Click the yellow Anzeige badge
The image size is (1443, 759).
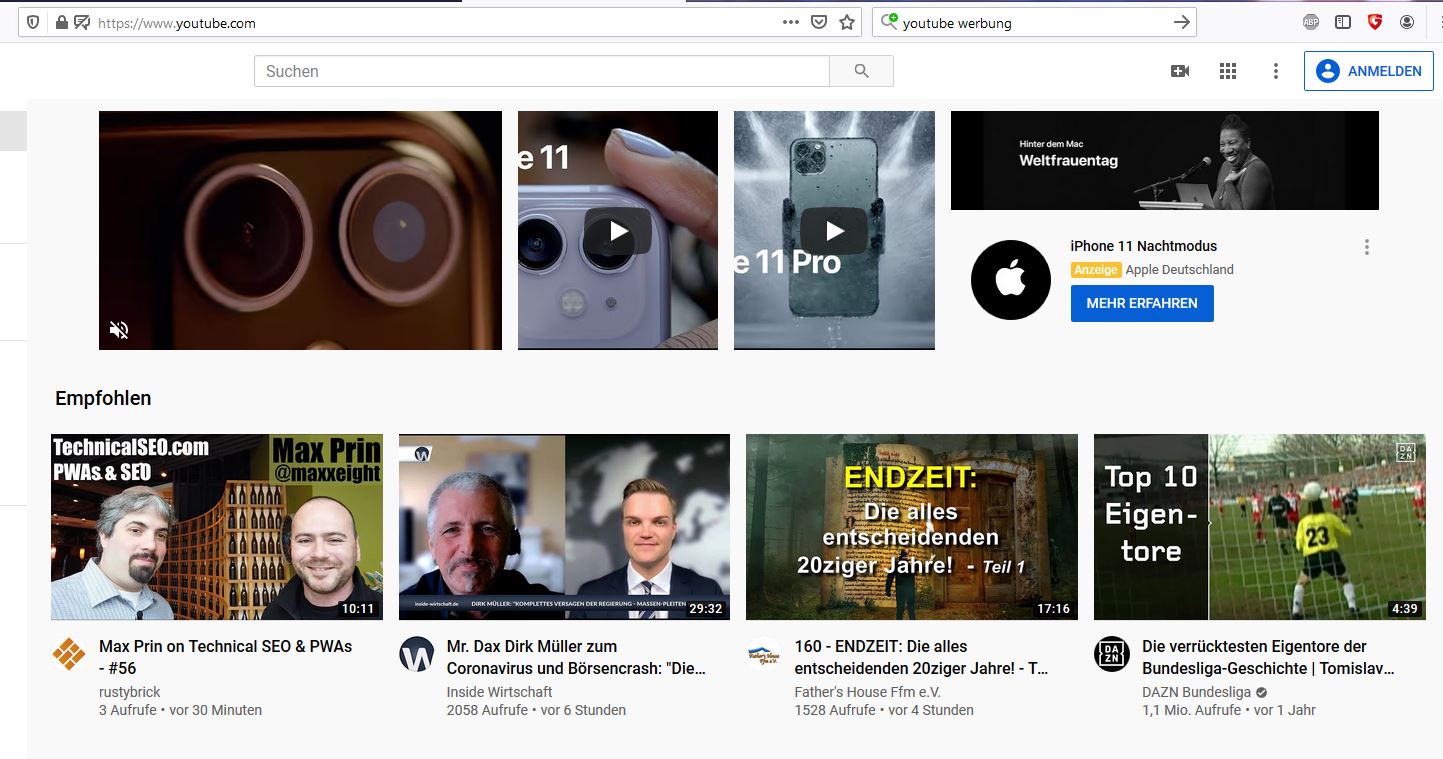pos(1096,270)
